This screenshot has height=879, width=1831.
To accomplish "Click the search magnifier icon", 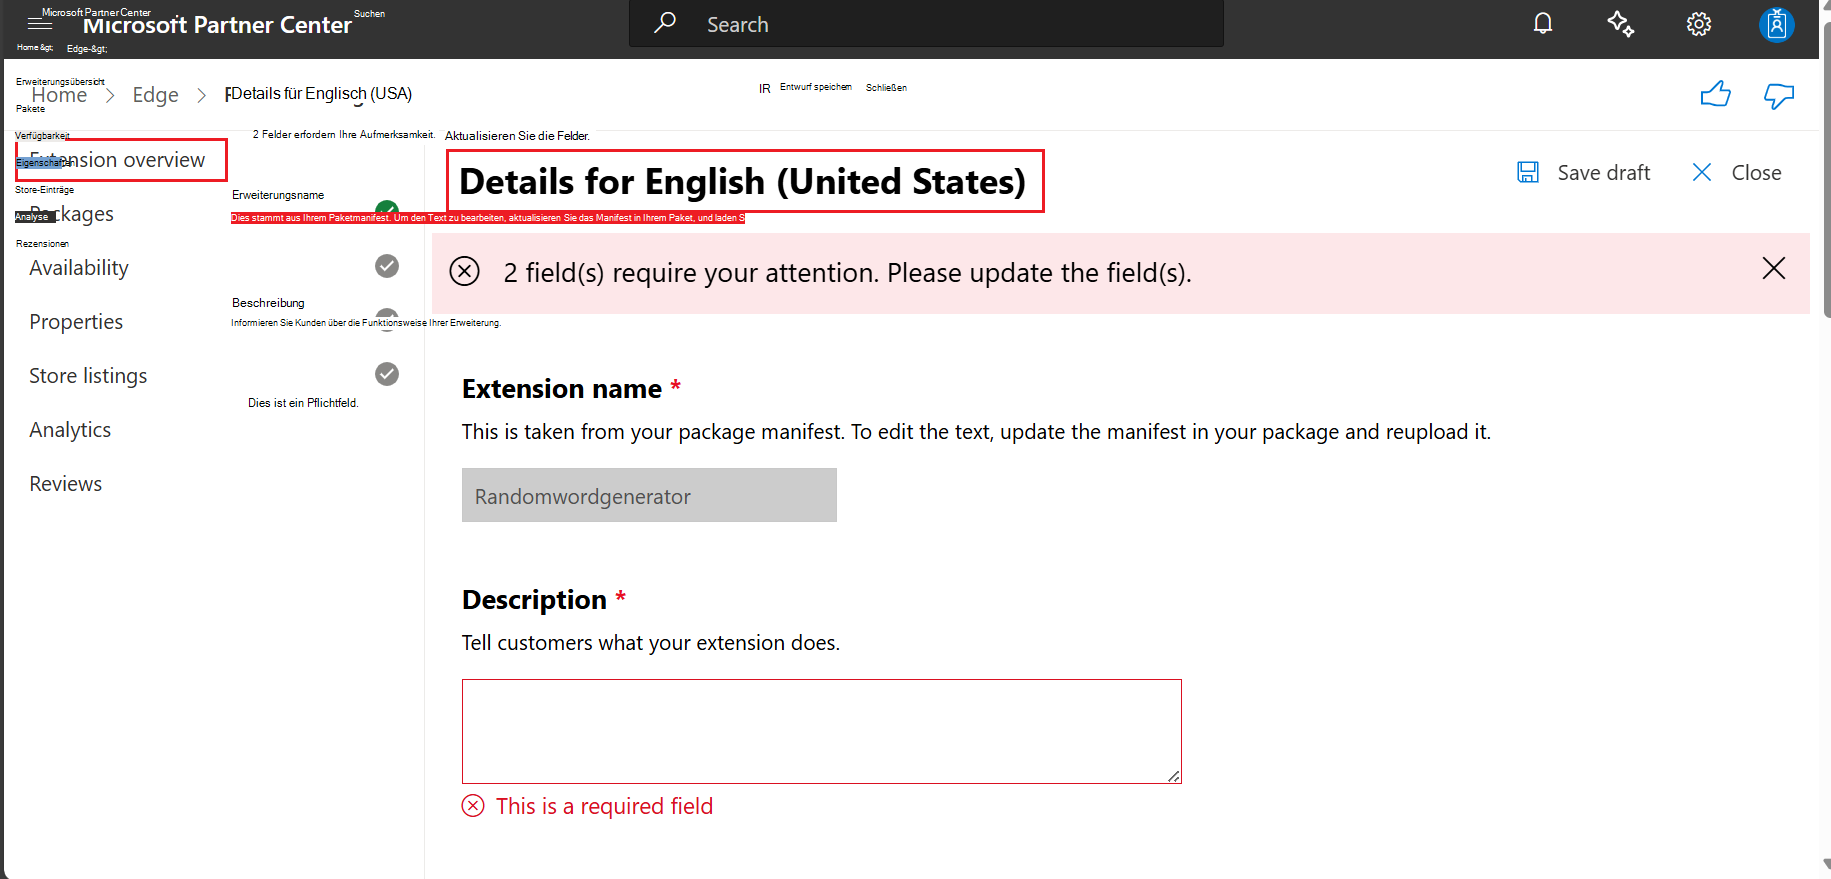I will (x=665, y=23).
